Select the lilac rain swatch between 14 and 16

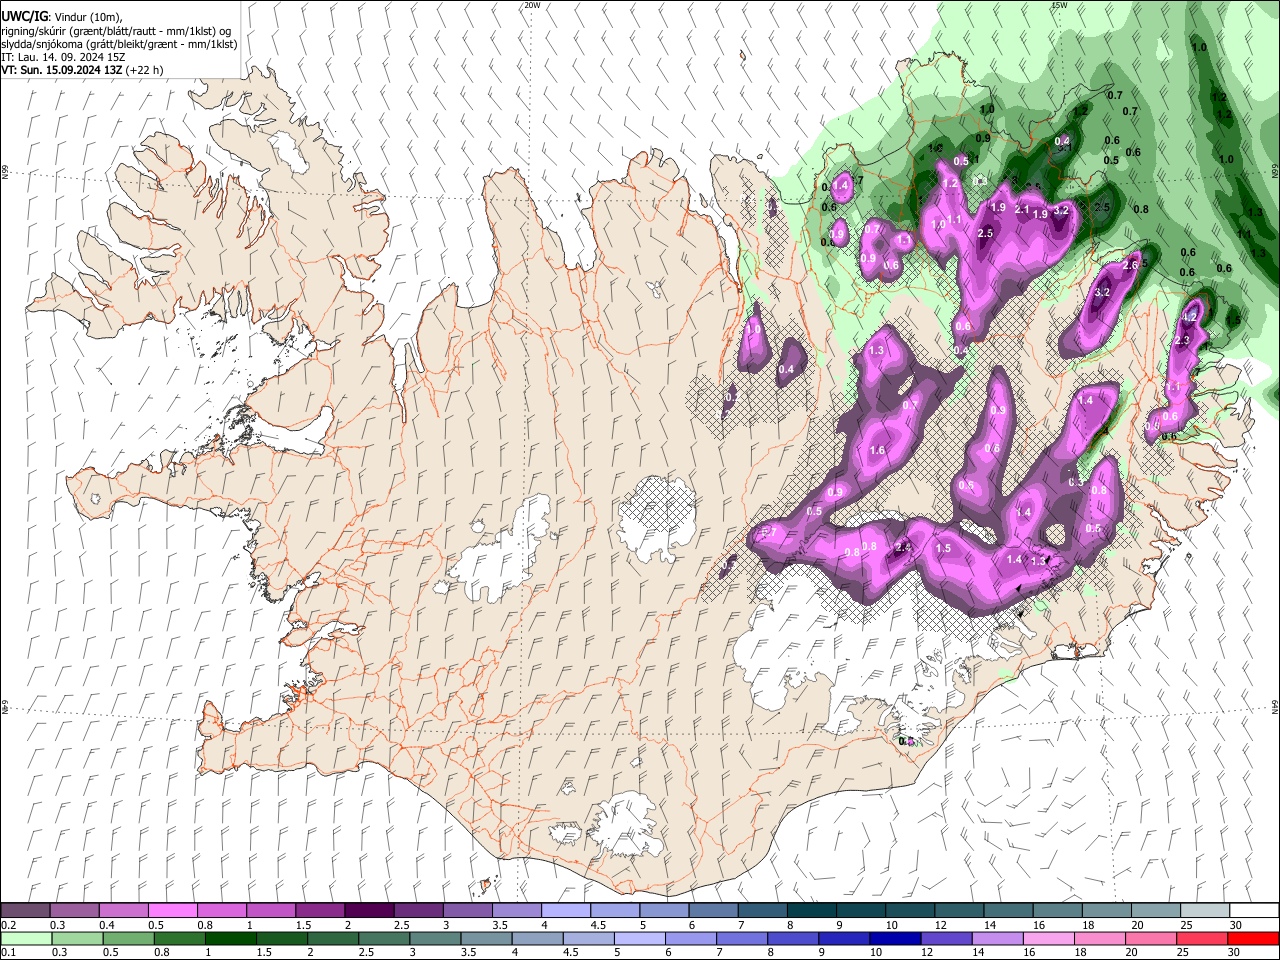point(997,938)
